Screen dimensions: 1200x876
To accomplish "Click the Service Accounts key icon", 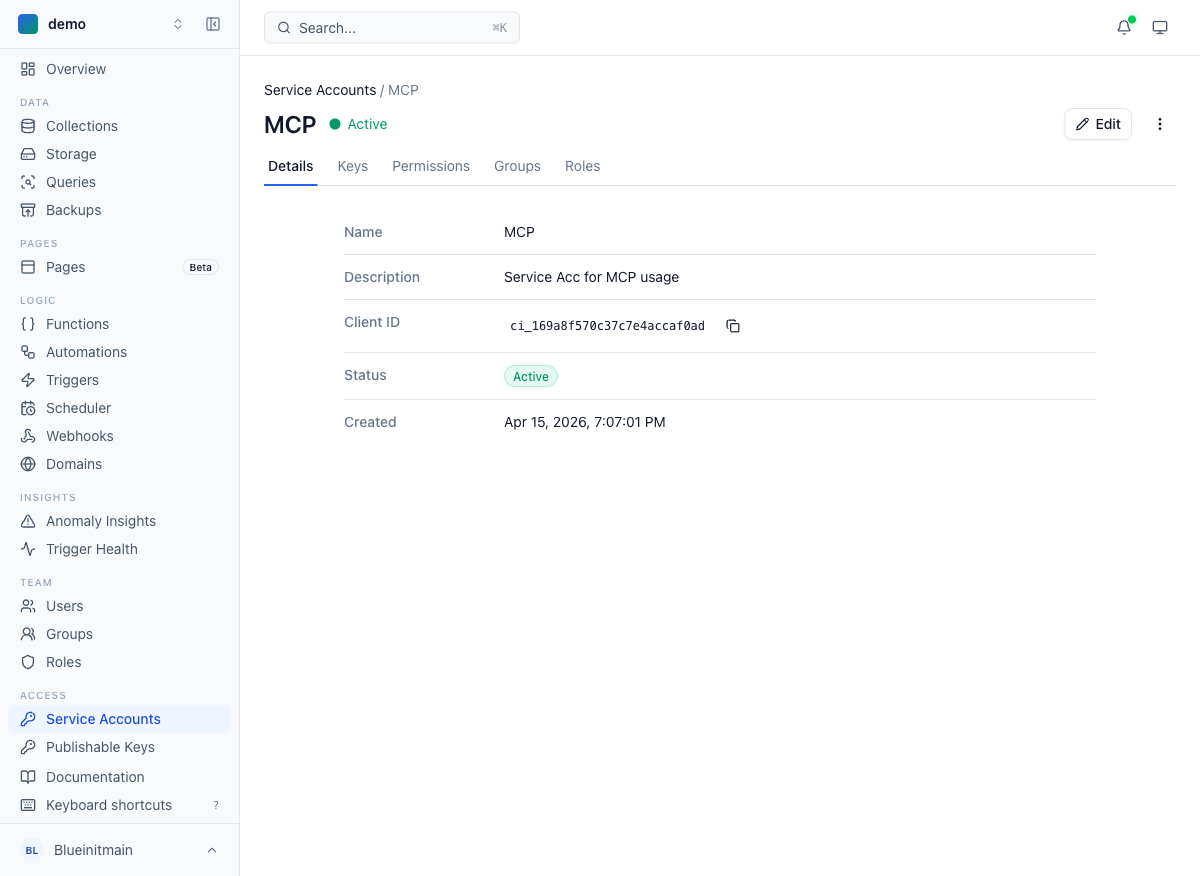I will point(28,719).
